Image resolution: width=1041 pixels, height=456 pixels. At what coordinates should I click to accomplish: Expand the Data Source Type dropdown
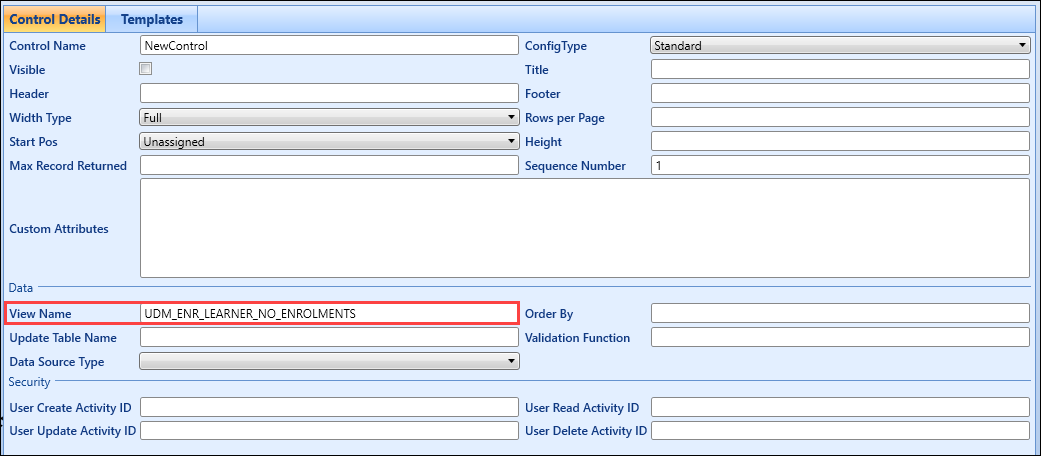329,361
